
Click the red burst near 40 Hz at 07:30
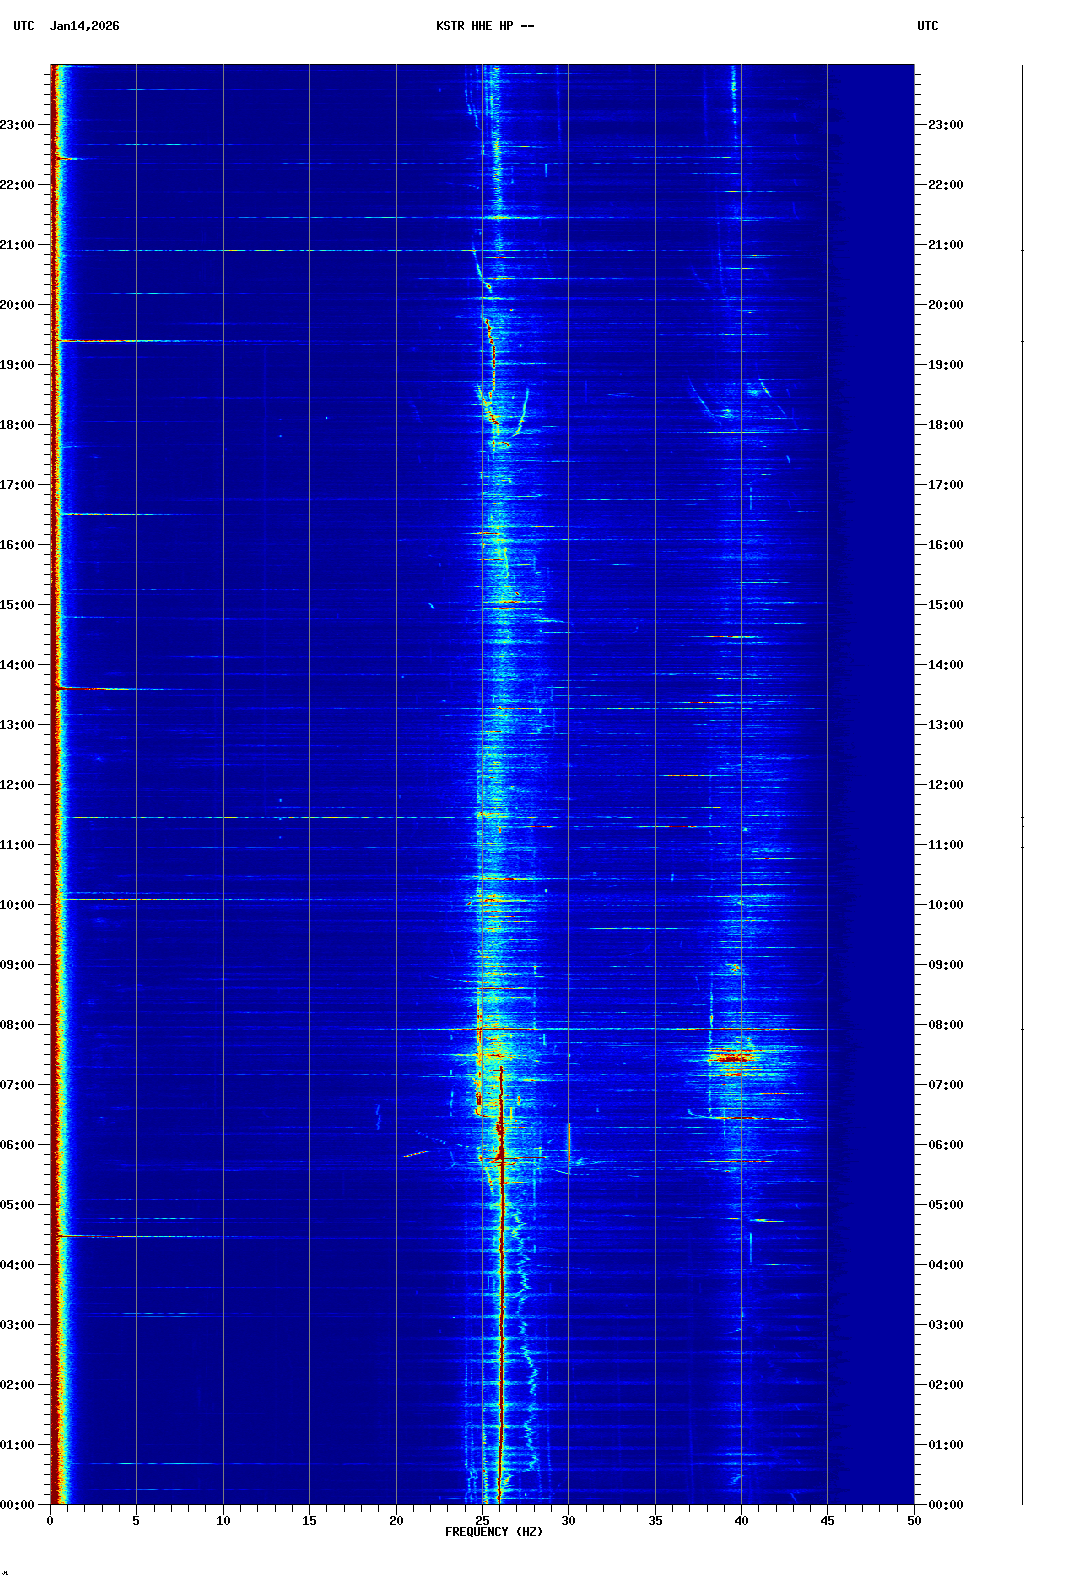735,1056
